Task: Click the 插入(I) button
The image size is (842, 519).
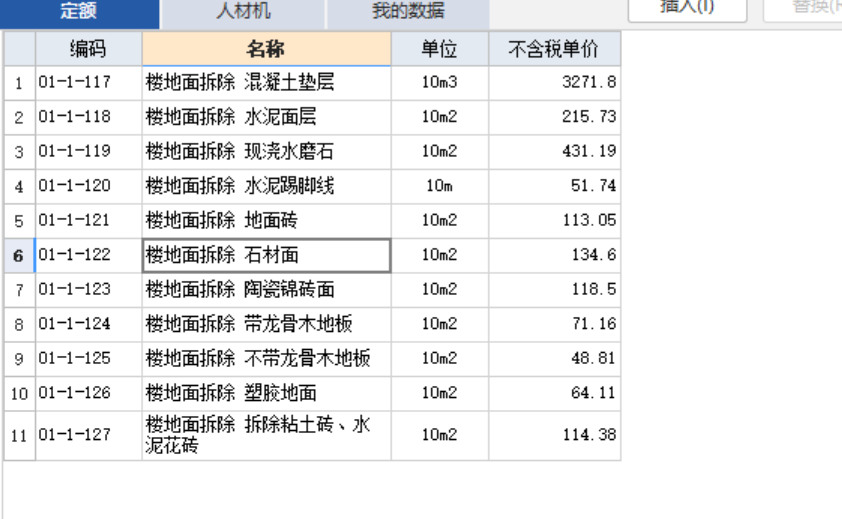Action: click(x=687, y=9)
